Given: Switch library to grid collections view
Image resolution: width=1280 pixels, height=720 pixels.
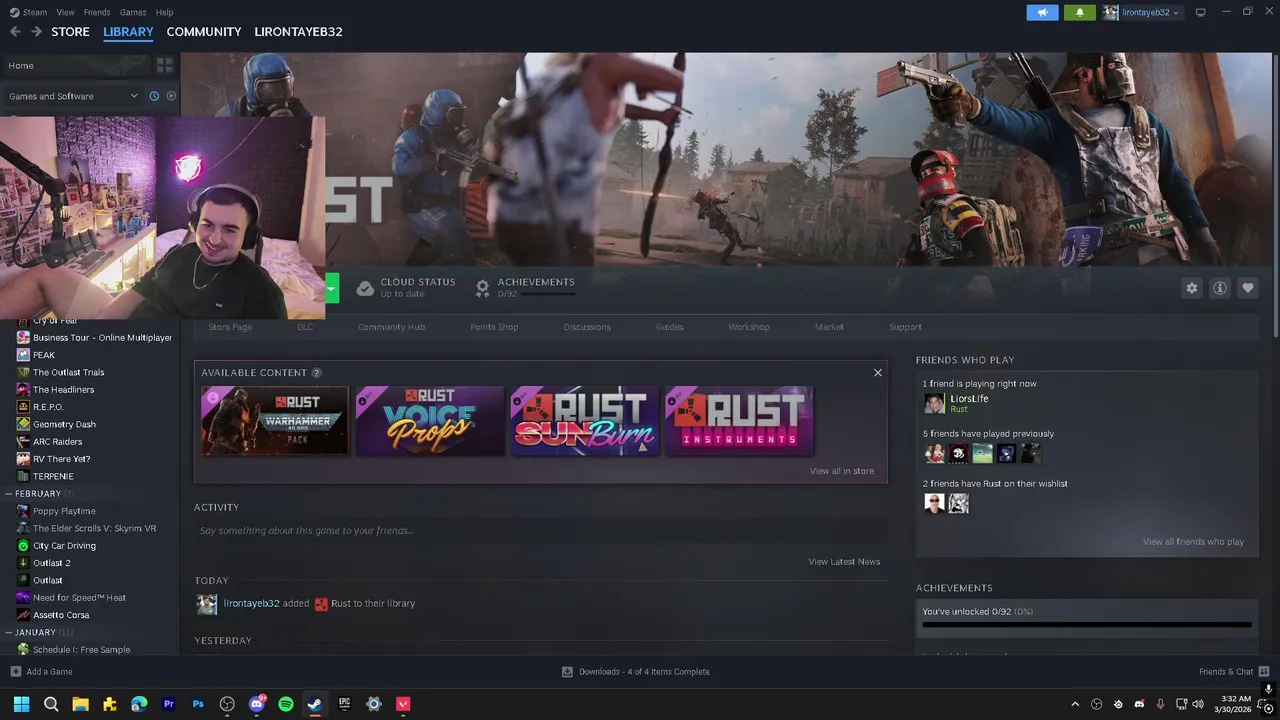Looking at the screenshot, I should click(x=165, y=65).
